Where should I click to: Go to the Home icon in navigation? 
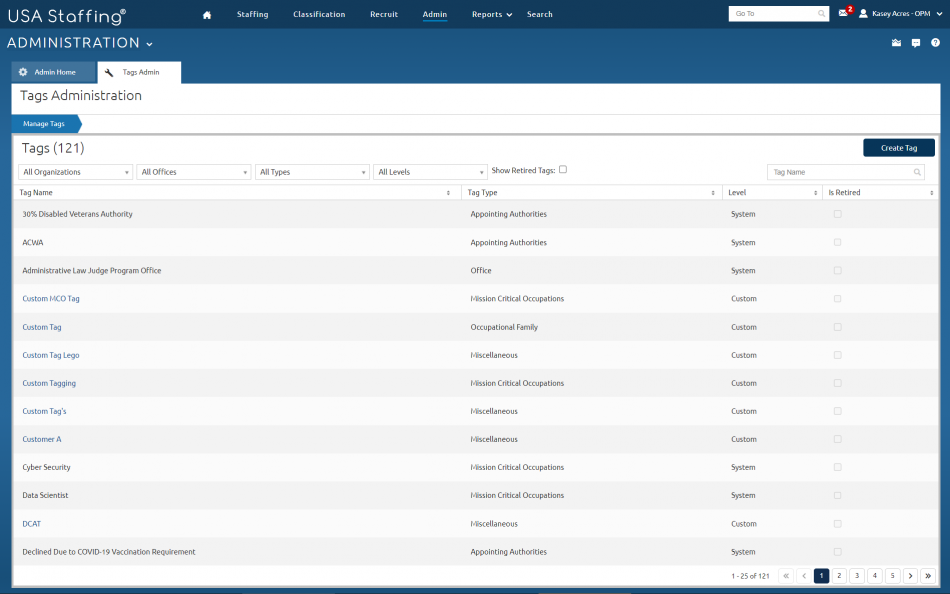coord(207,15)
